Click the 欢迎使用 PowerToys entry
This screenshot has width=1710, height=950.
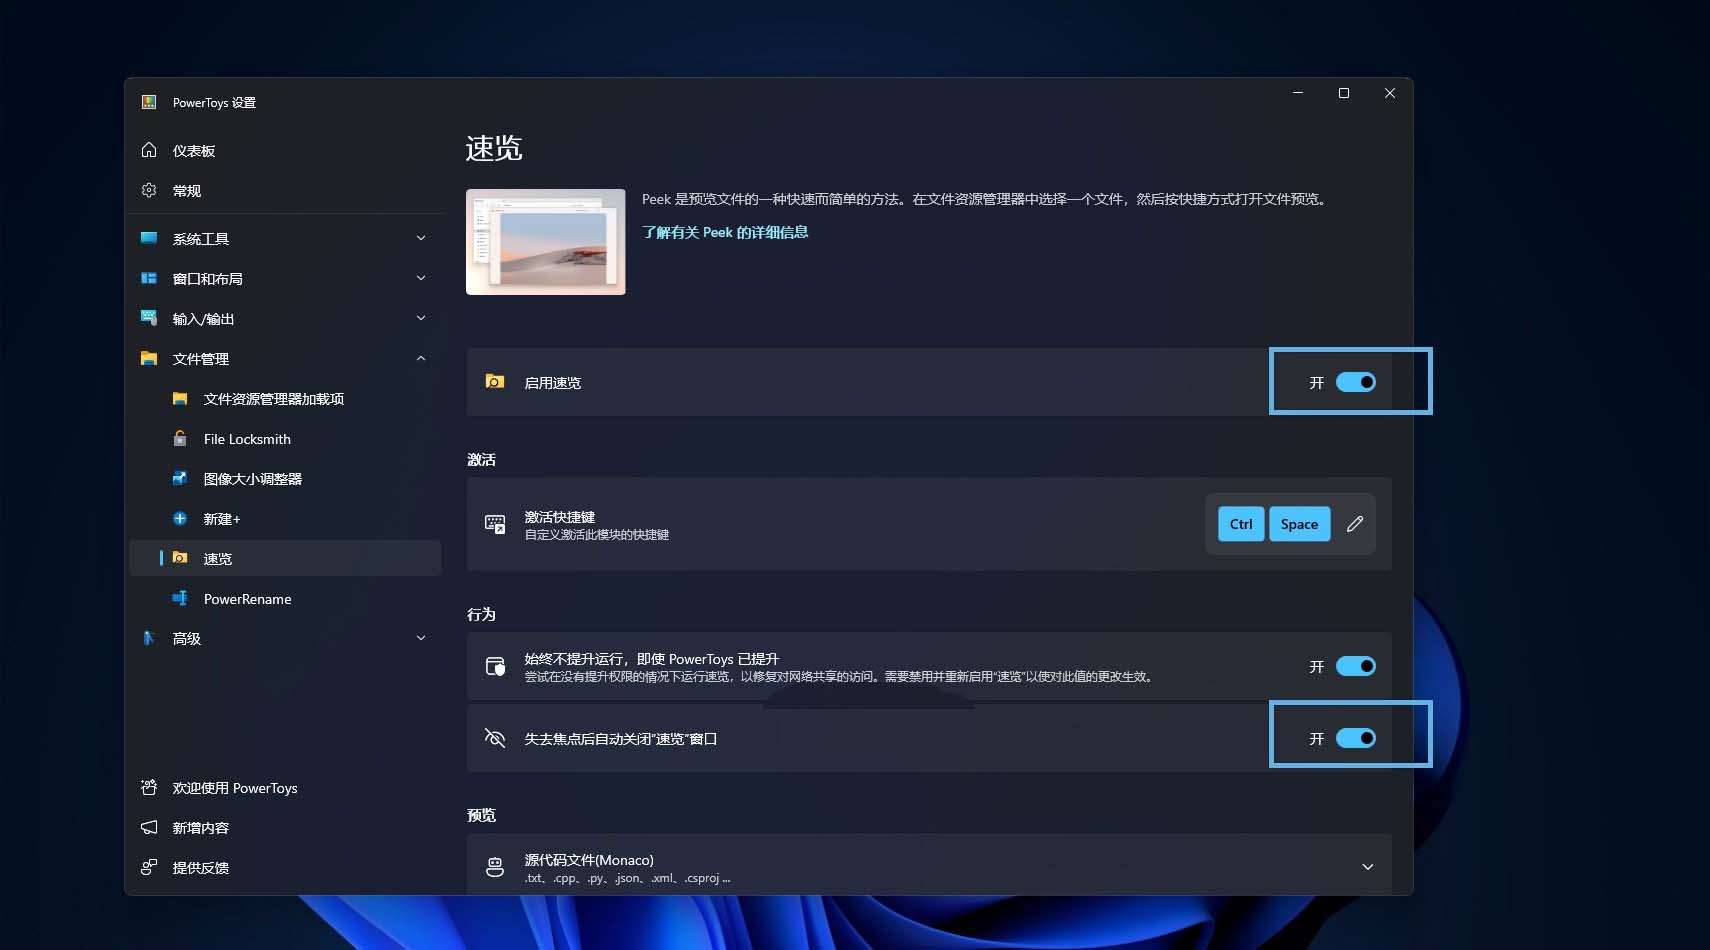(233, 788)
